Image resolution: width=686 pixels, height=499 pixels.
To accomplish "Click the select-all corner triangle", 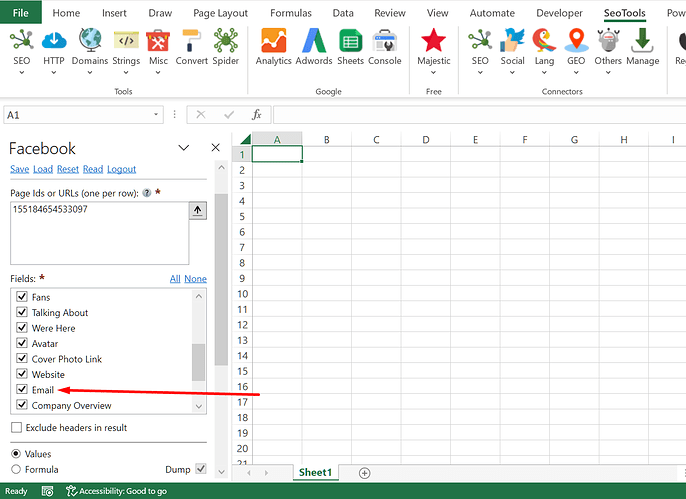I will pos(245,139).
